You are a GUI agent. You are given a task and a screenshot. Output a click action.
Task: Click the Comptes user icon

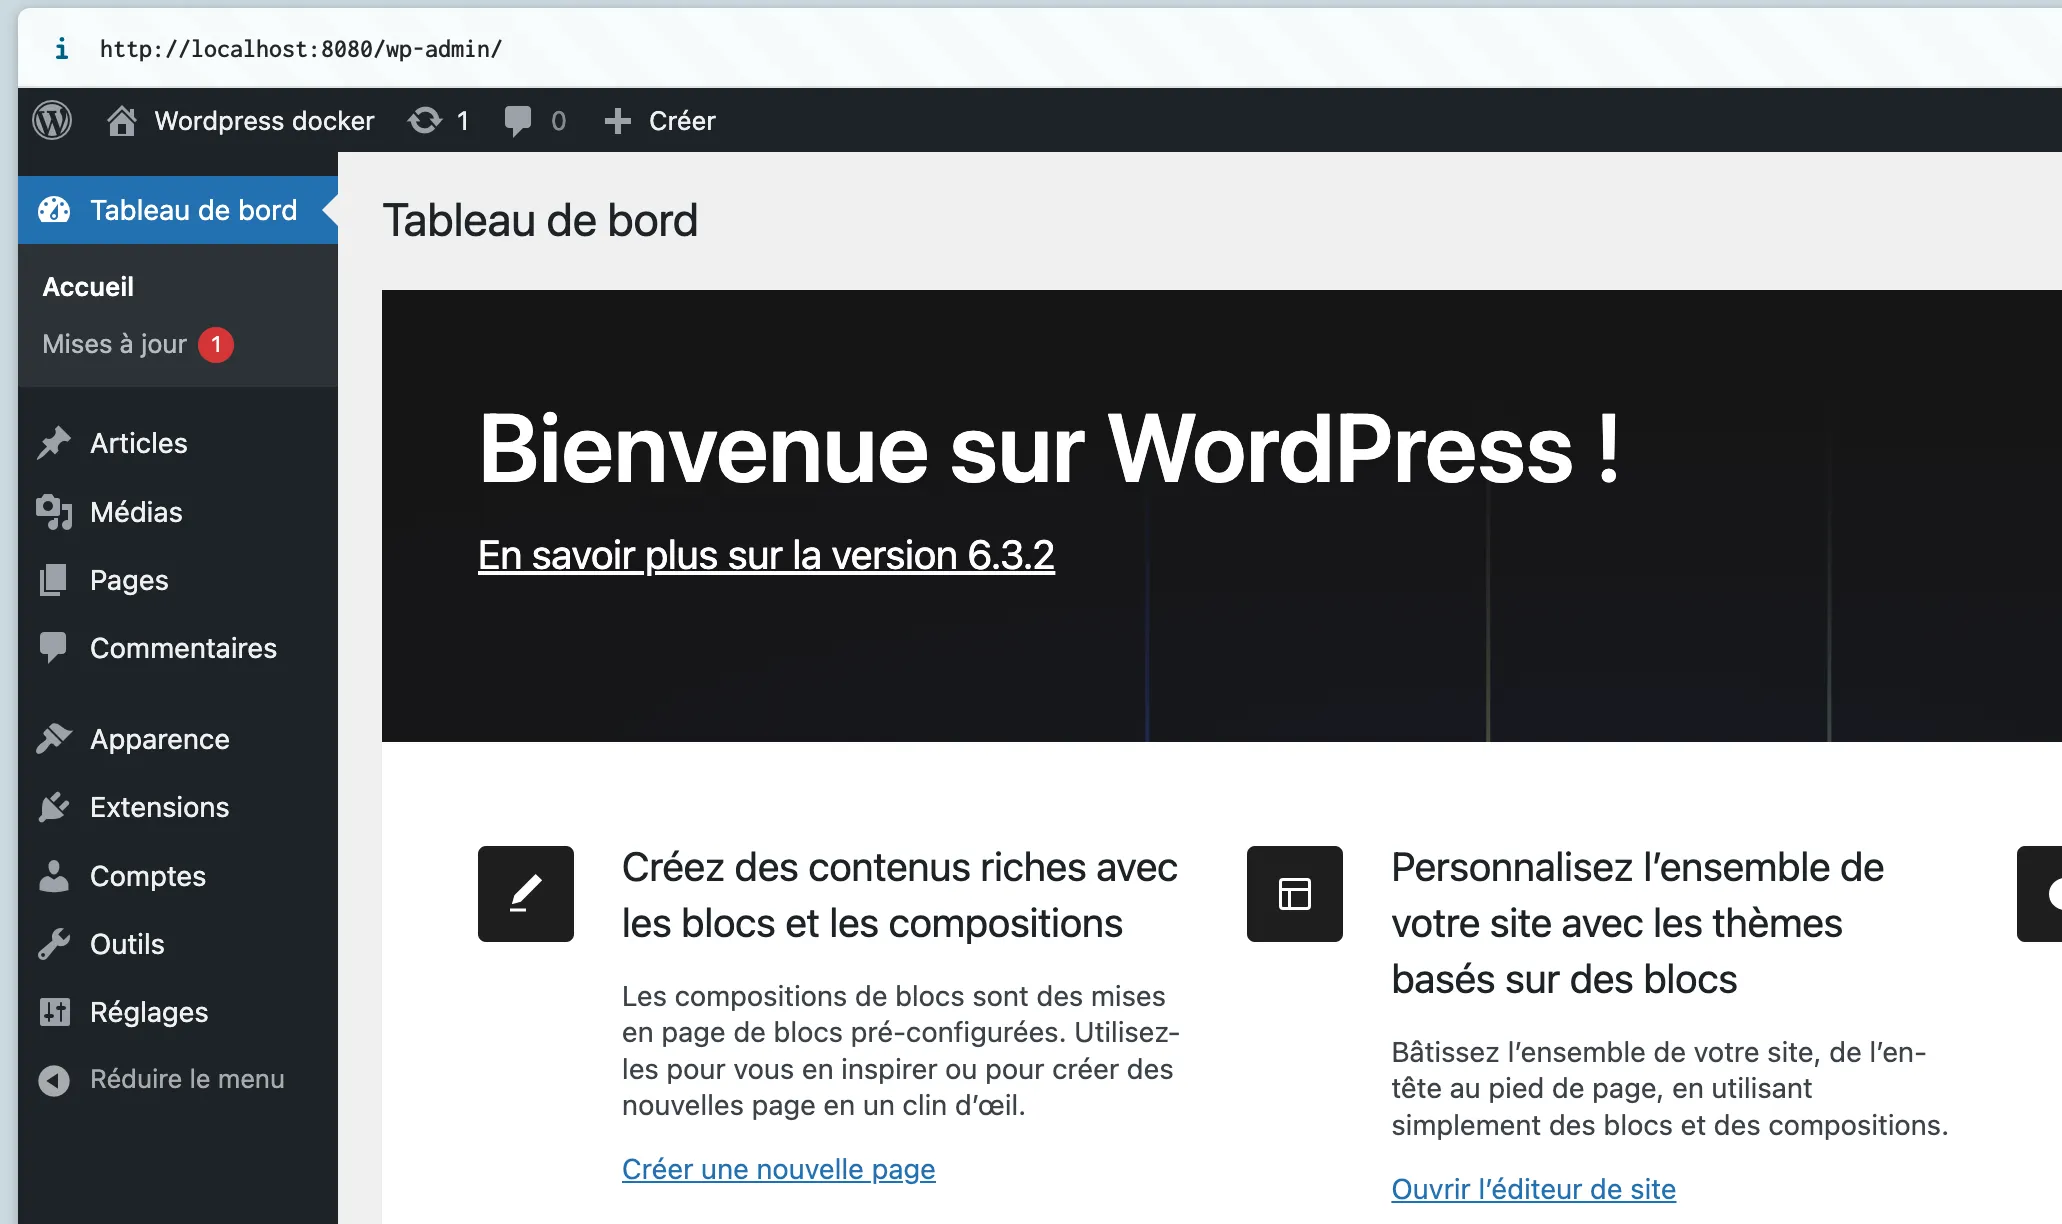(x=53, y=876)
